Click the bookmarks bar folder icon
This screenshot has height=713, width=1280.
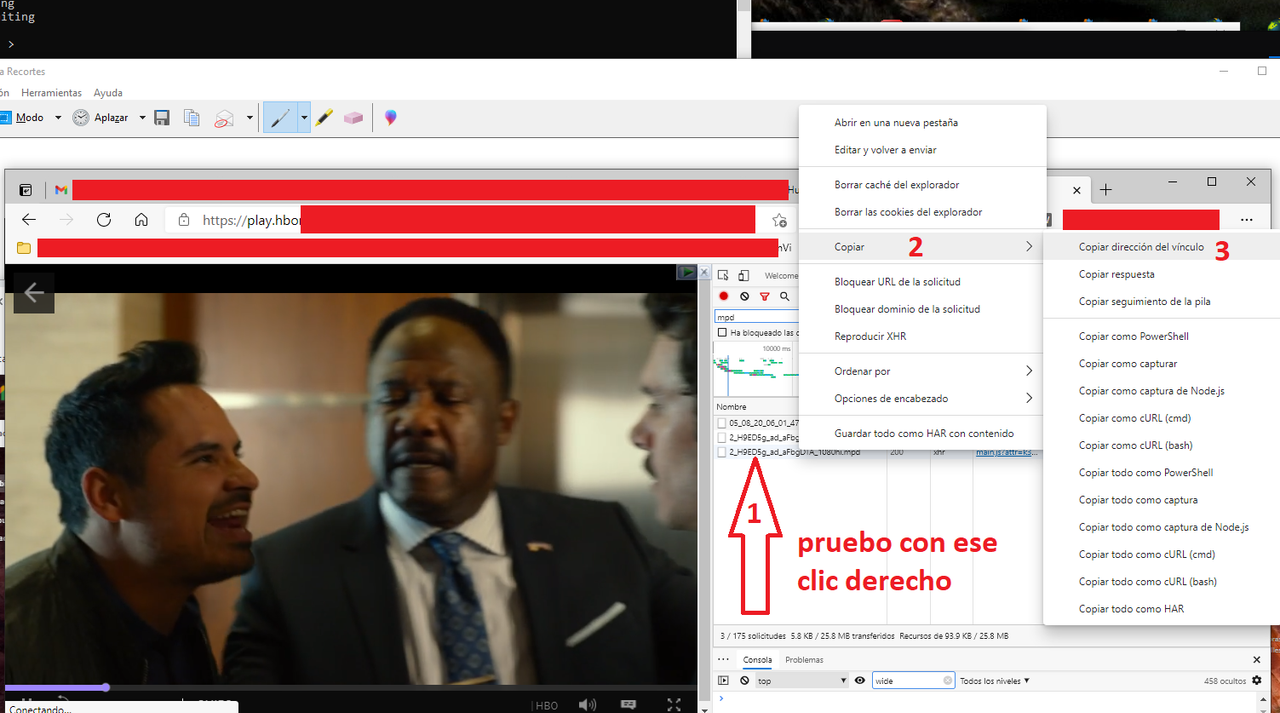24,248
